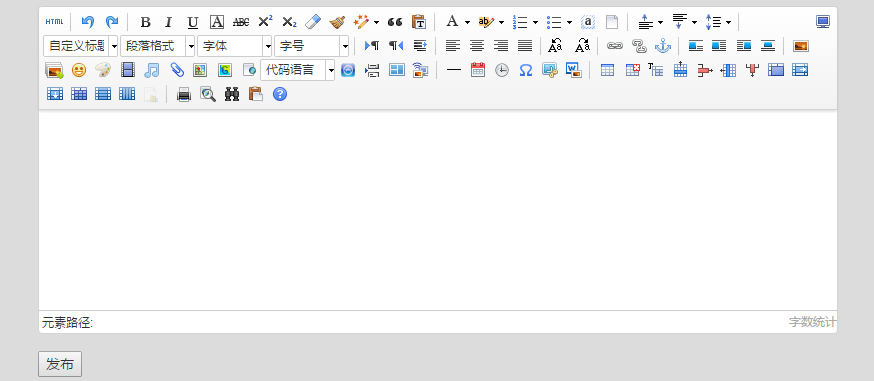The image size is (874, 381).
Task: Insert the current date with calendar icon
Action: pyautogui.click(x=478, y=70)
